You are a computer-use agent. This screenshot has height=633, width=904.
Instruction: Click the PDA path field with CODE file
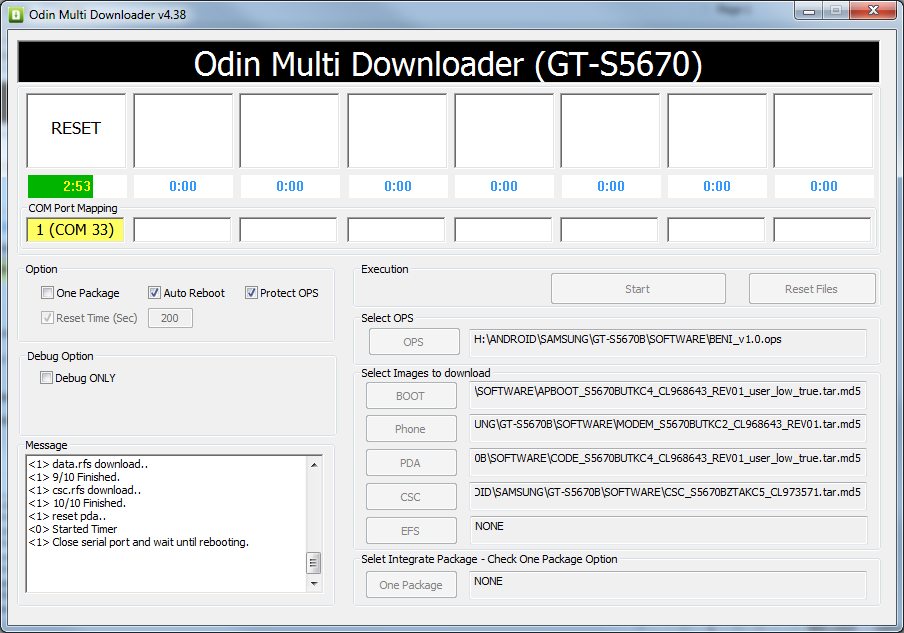pos(668,462)
